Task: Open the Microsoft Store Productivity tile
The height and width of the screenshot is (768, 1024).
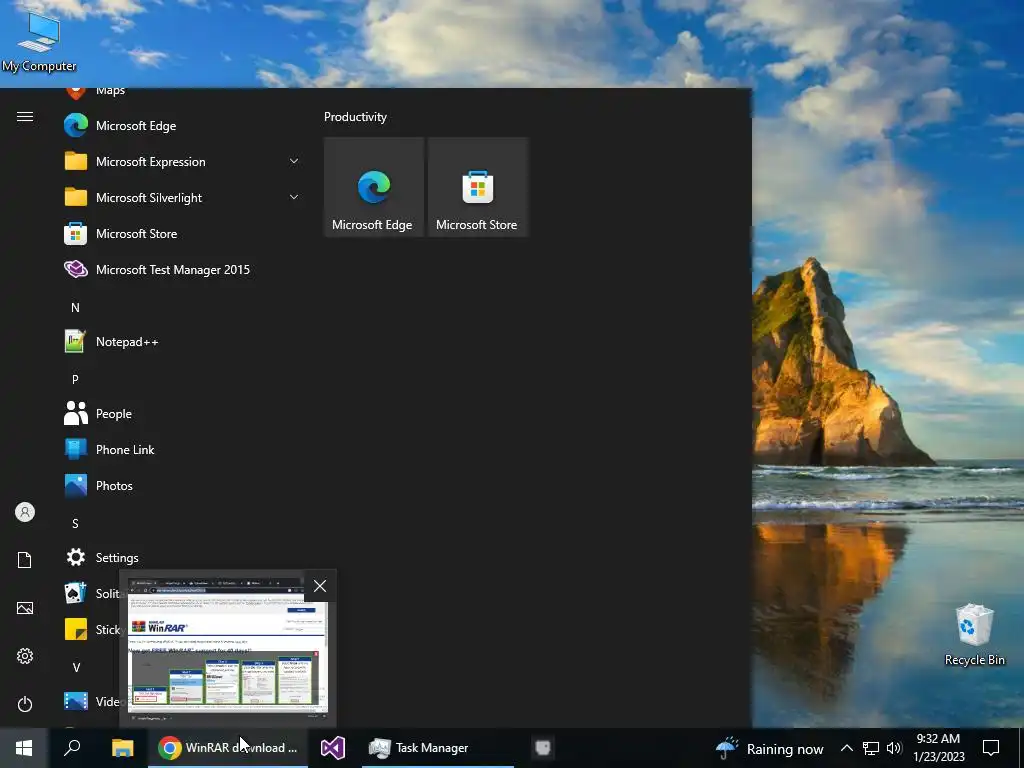Action: tap(477, 187)
